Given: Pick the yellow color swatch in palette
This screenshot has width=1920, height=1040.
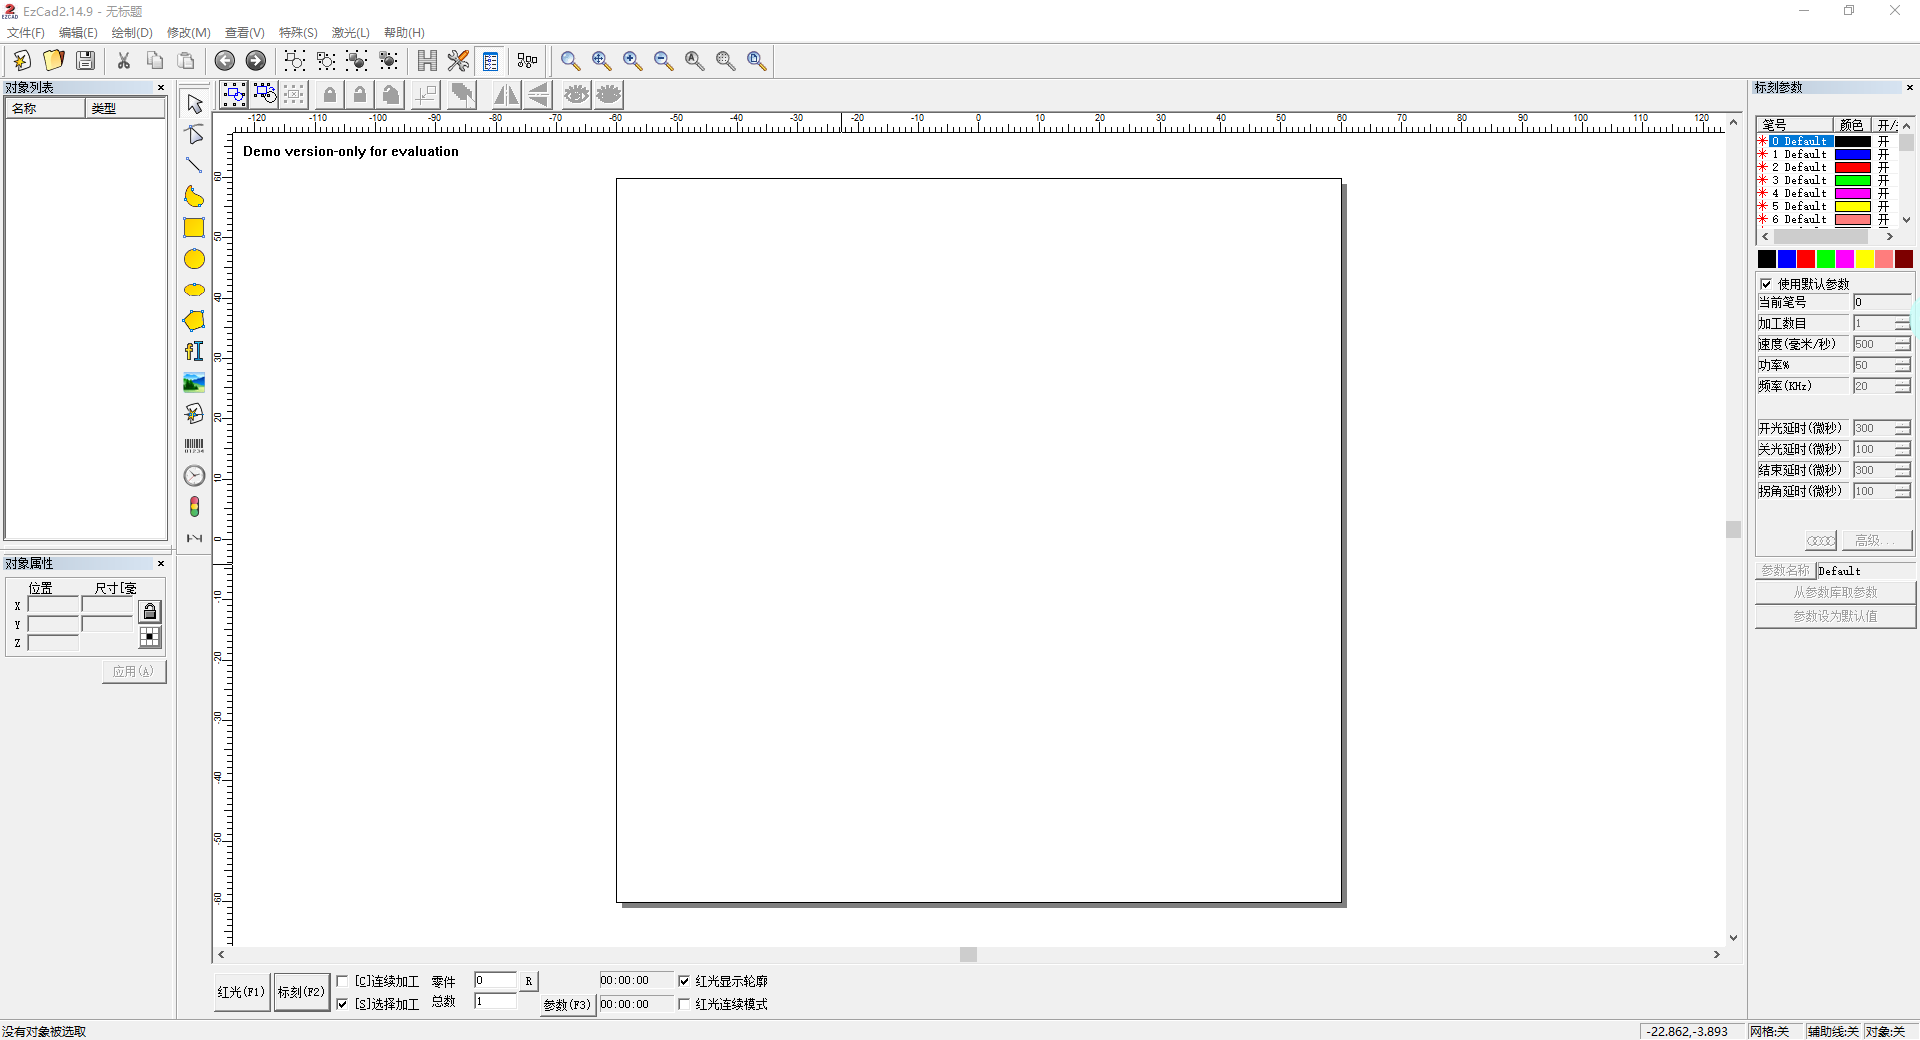Looking at the screenshot, I should (x=1865, y=259).
